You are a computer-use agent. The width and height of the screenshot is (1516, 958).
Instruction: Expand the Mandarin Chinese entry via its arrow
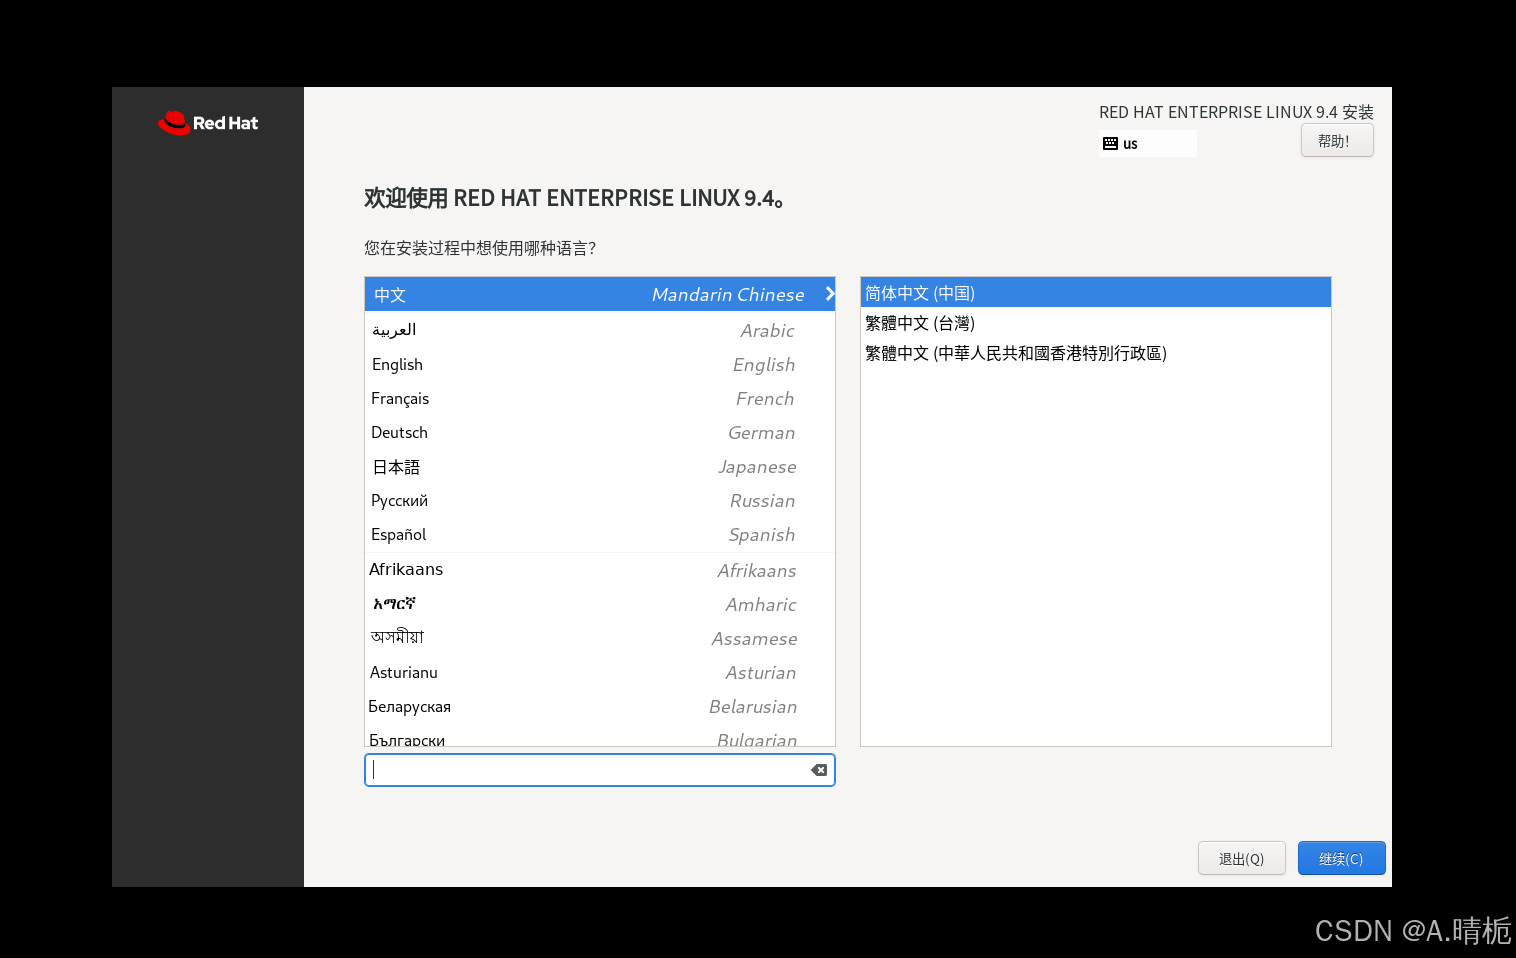(x=829, y=294)
